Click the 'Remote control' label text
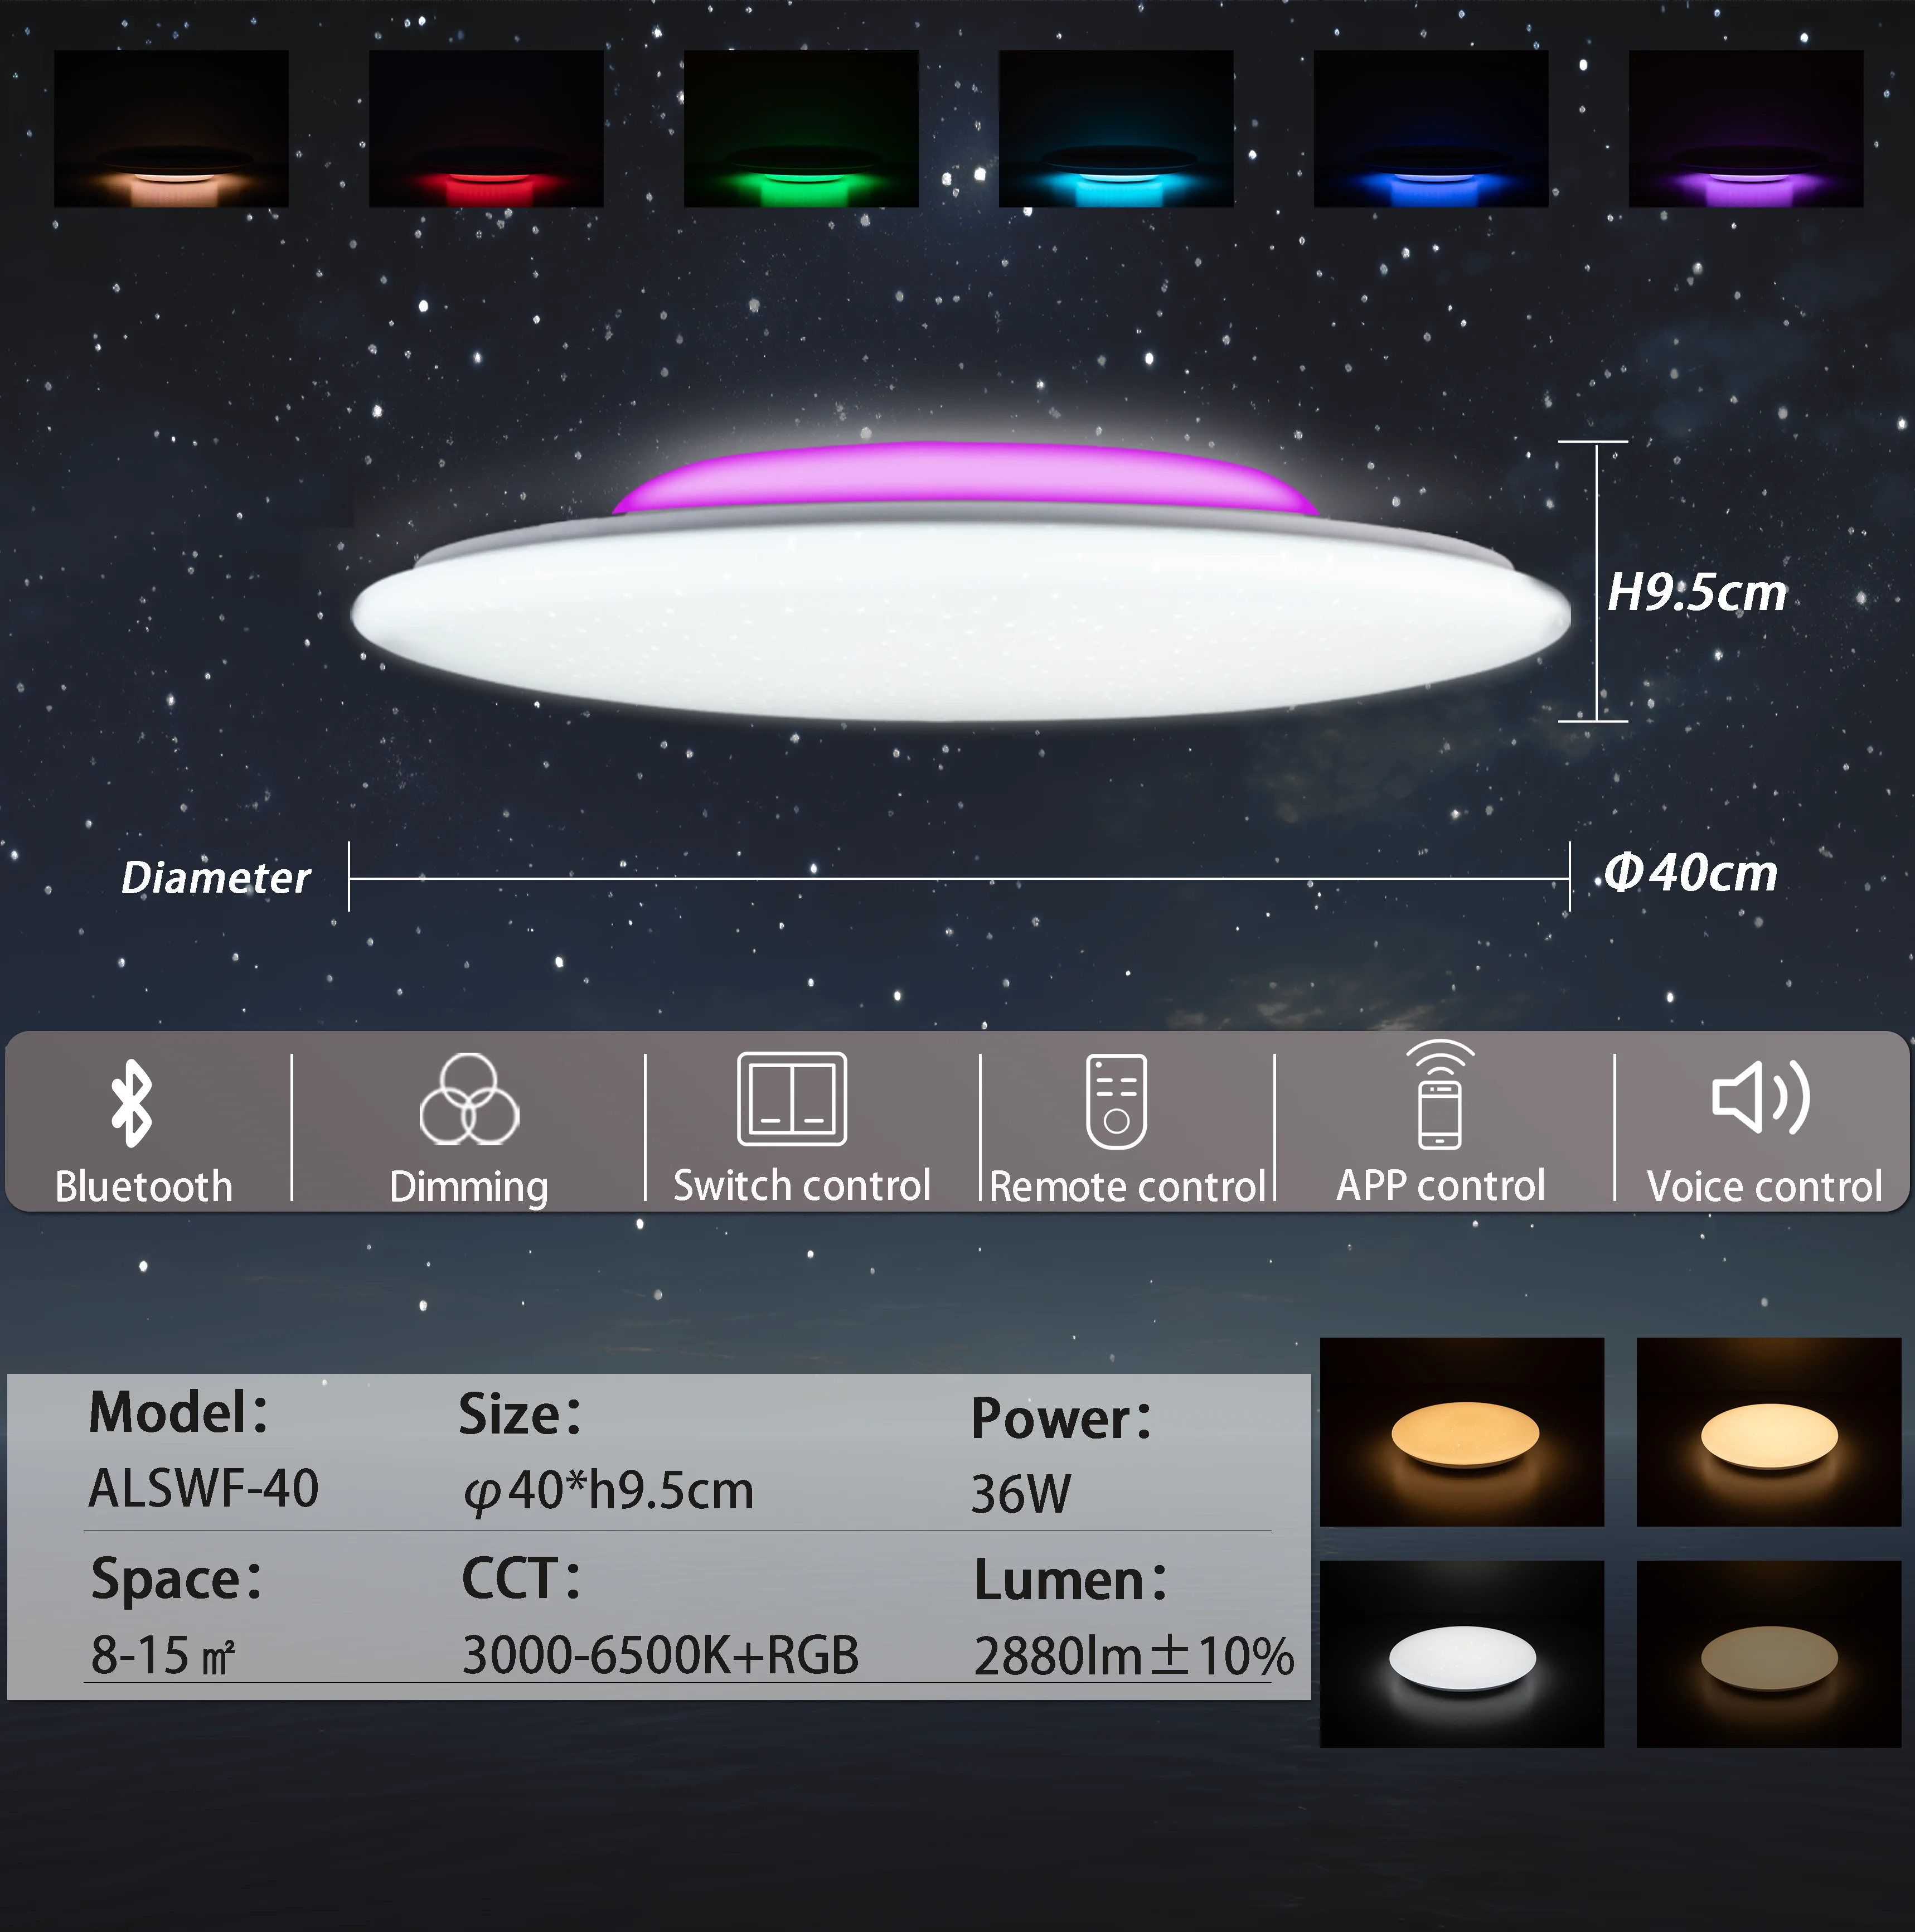 [x=1129, y=1187]
